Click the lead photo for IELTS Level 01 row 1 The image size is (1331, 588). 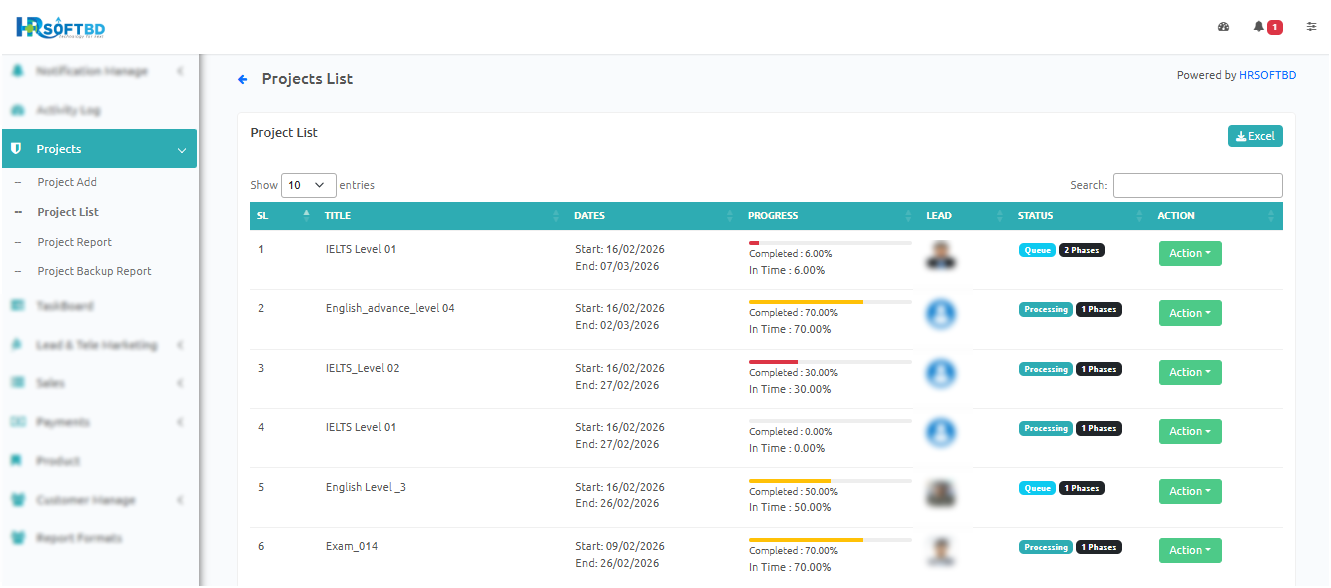(x=939, y=255)
